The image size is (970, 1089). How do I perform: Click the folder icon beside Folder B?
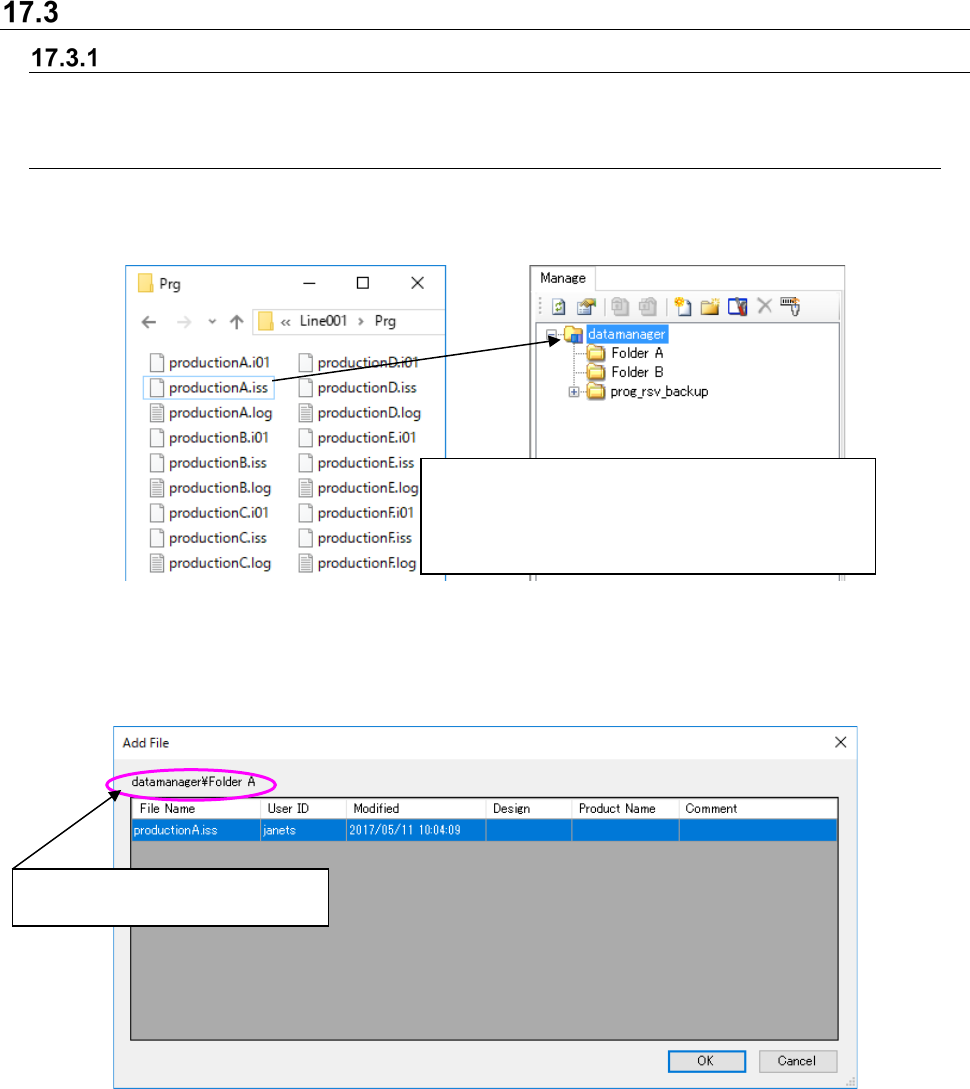coord(596,373)
